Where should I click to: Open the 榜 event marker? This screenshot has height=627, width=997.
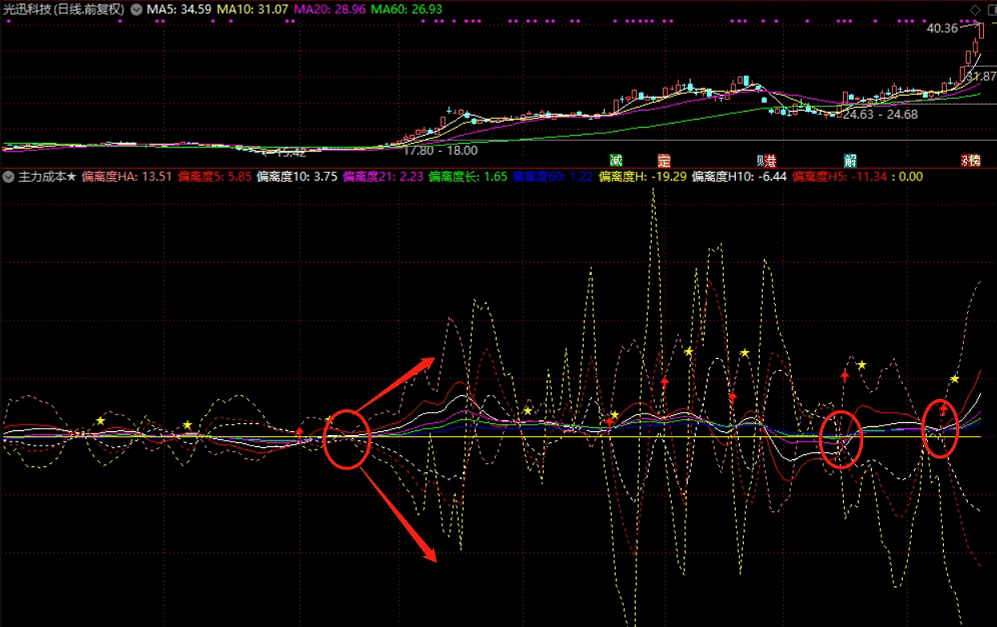tap(974, 160)
